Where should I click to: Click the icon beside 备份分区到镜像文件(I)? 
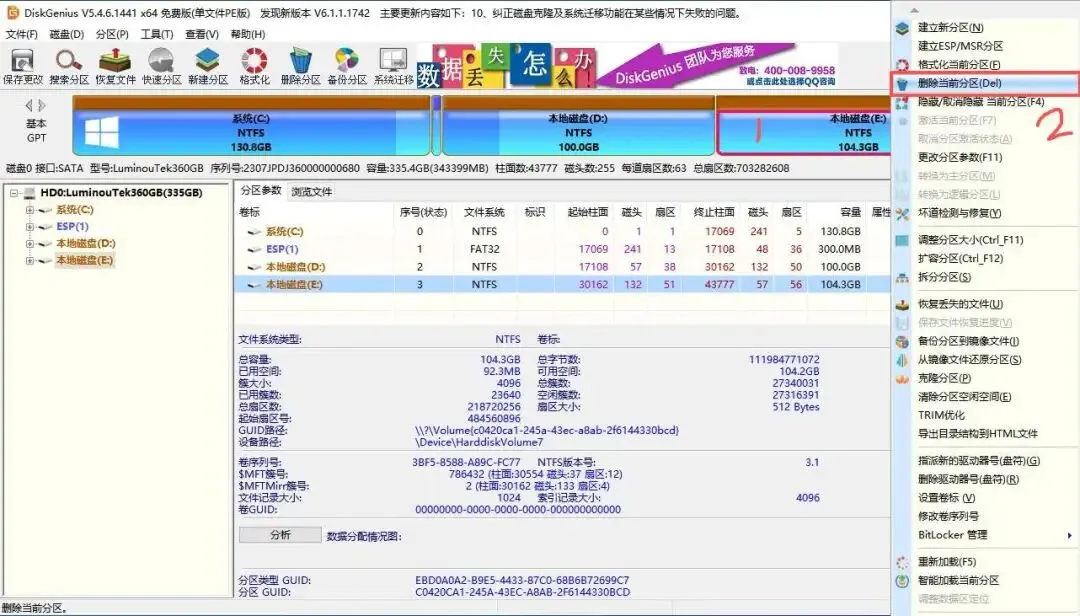tap(902, 342)
